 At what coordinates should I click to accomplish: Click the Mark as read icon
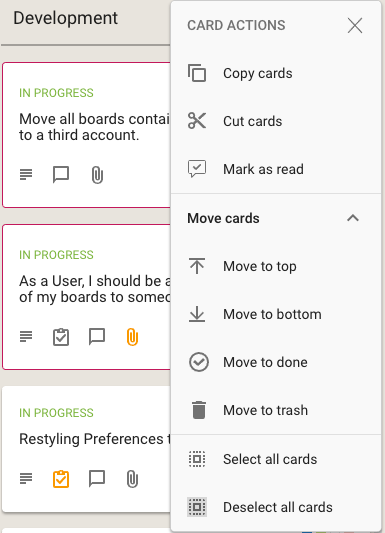tap(197, 169)
